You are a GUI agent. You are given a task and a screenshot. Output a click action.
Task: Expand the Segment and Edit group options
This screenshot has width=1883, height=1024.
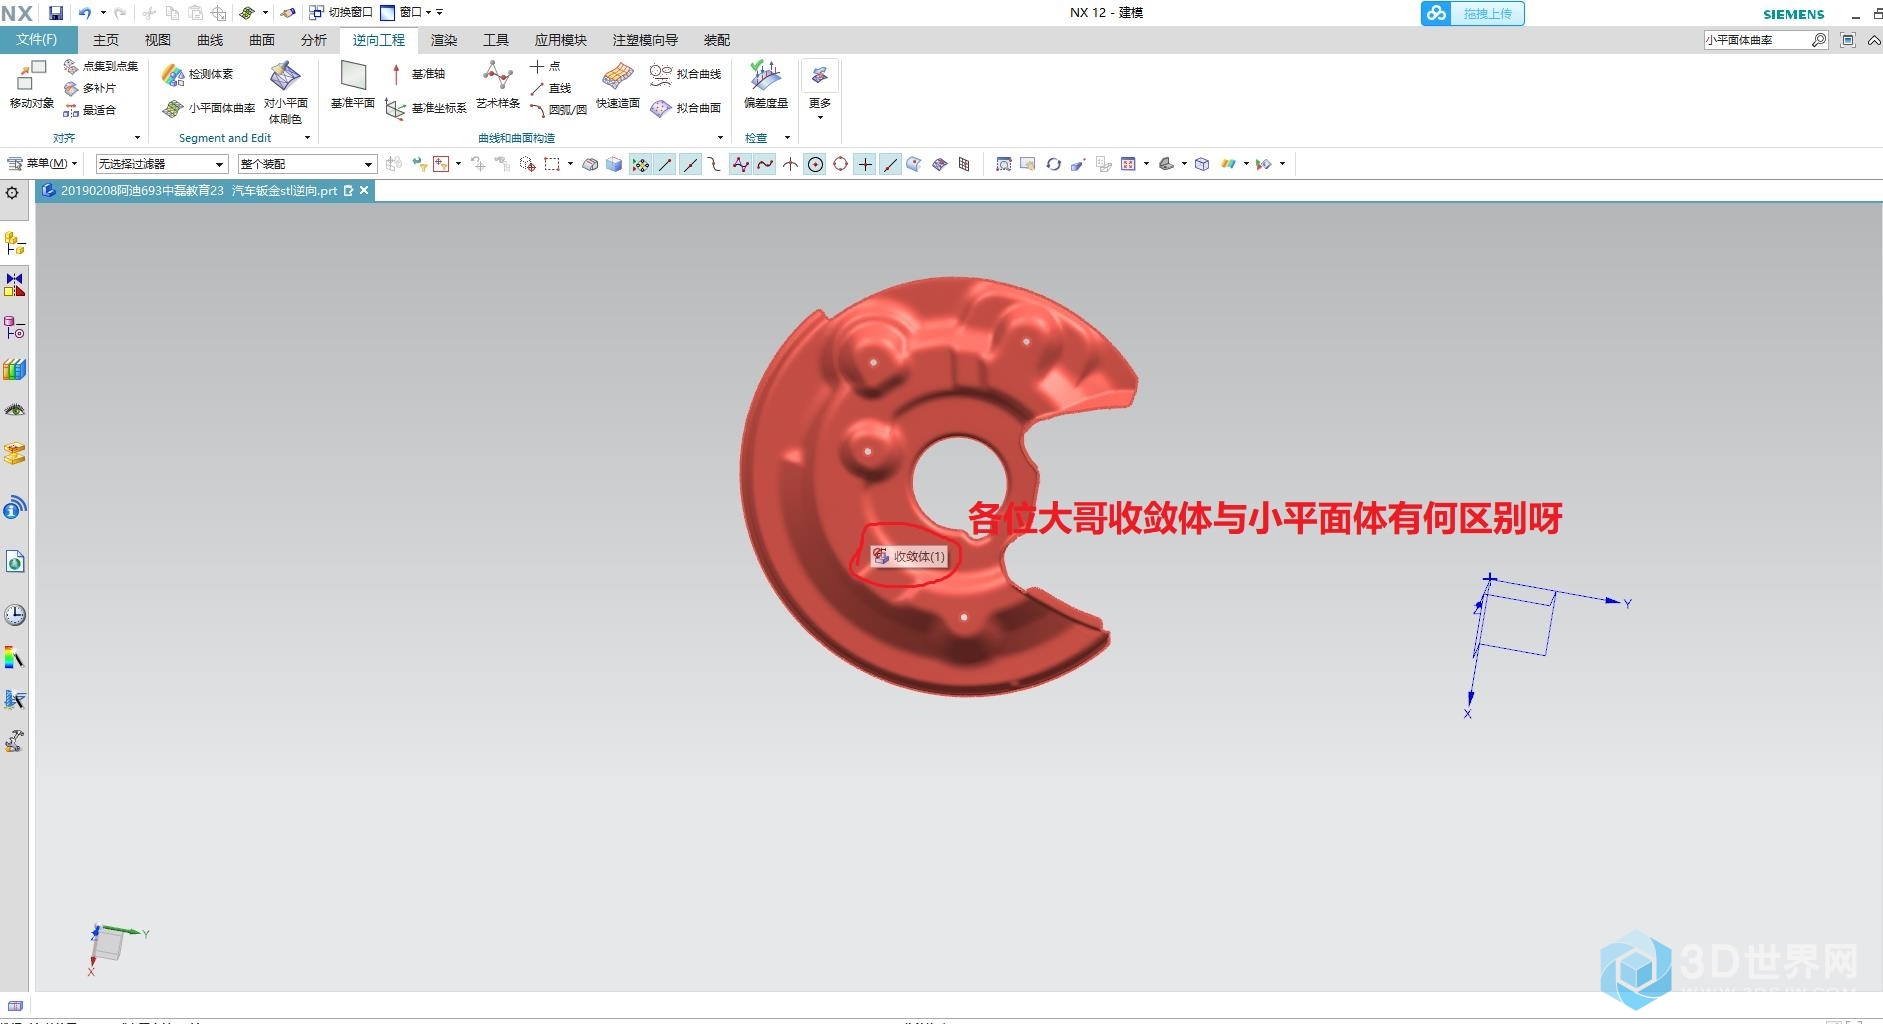pyautogui.click(x=307, y=138)
